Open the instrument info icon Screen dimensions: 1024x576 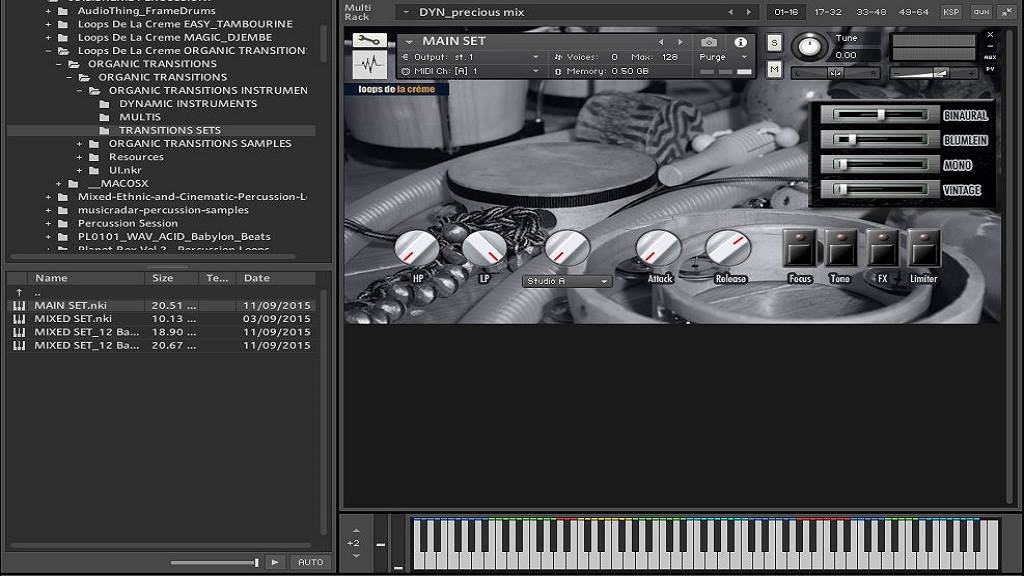coord(740,42)
